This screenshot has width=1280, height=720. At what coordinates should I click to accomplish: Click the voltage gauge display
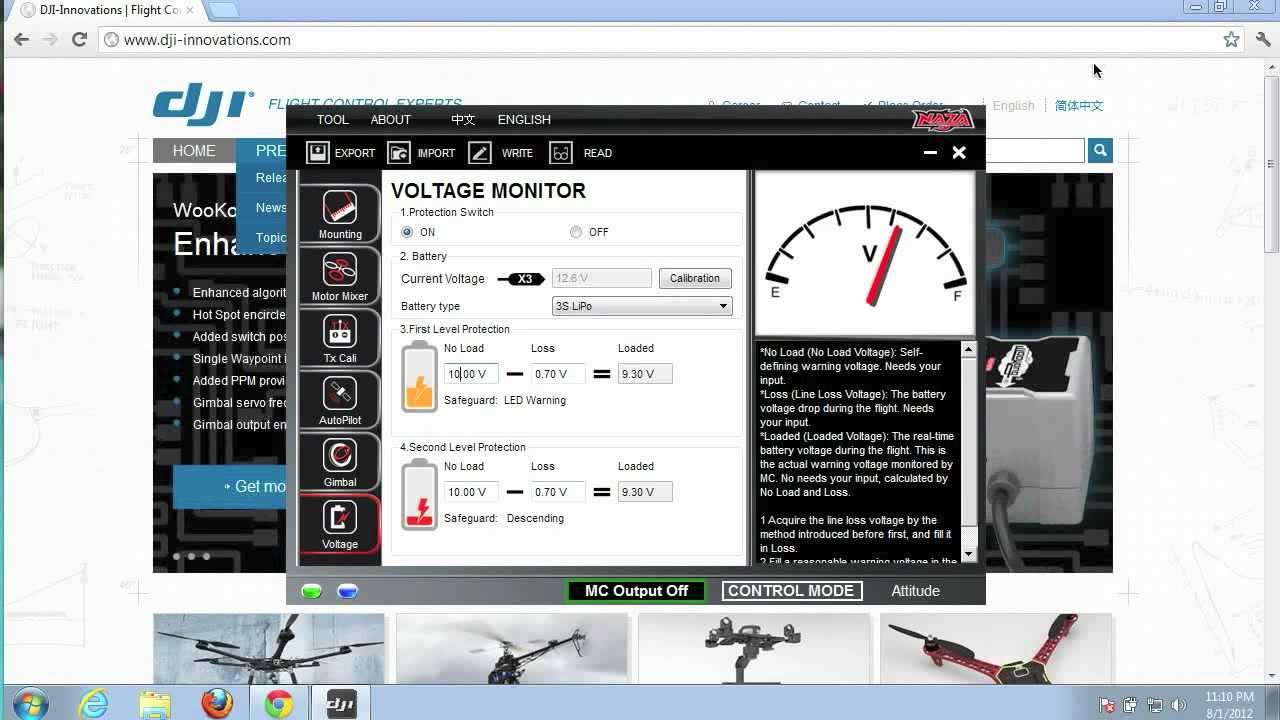[865, 253]
